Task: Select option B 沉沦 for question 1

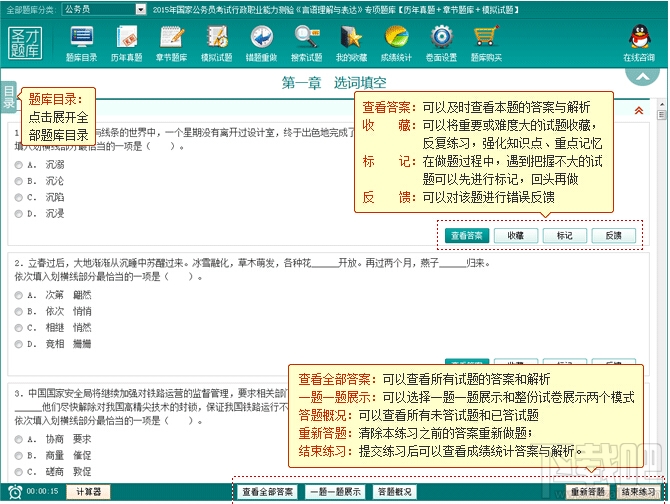Action: (x=18, y=181)
